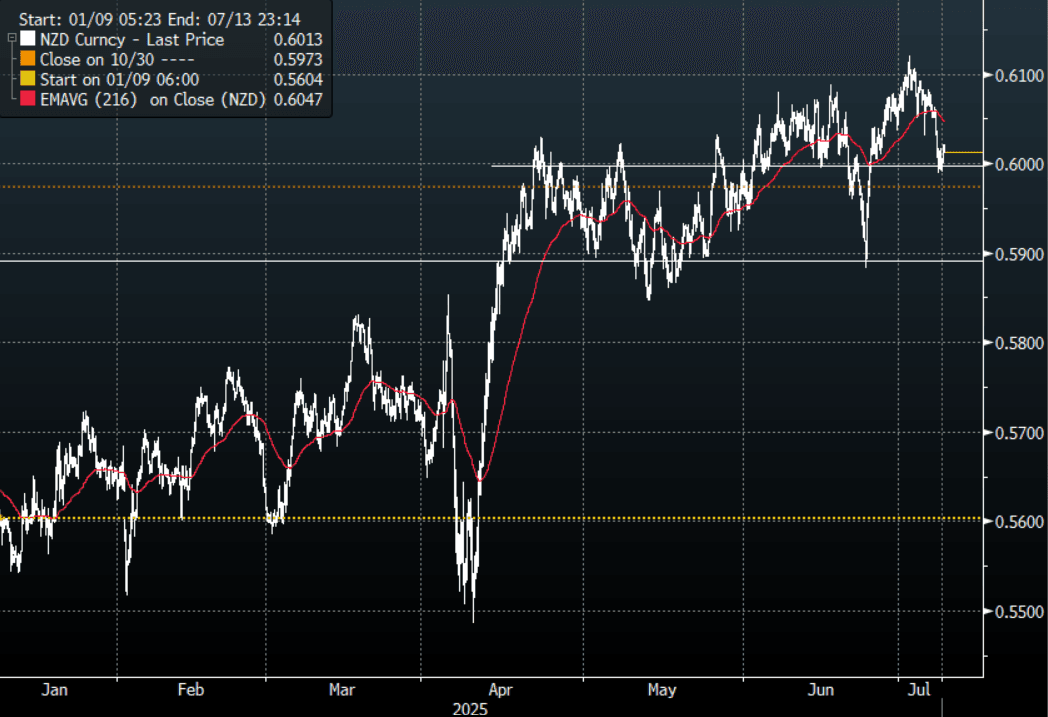This screenshot has width=1048, height=717.
Task: Click the Jan x-axis label
Action: pyautogui.click(x=54, y=689)
